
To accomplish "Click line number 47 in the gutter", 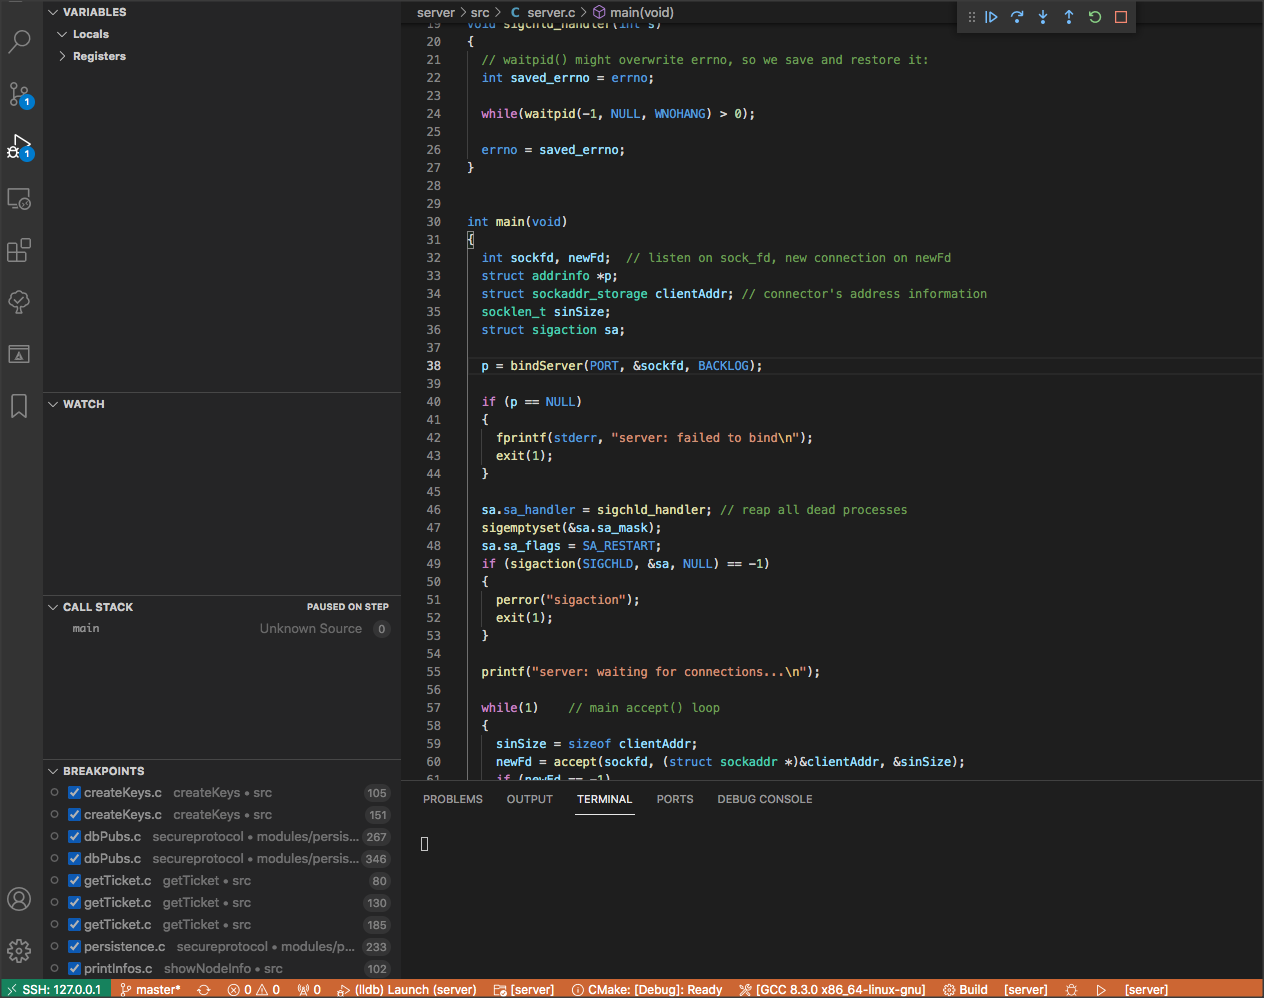I will tap(434, 528).
